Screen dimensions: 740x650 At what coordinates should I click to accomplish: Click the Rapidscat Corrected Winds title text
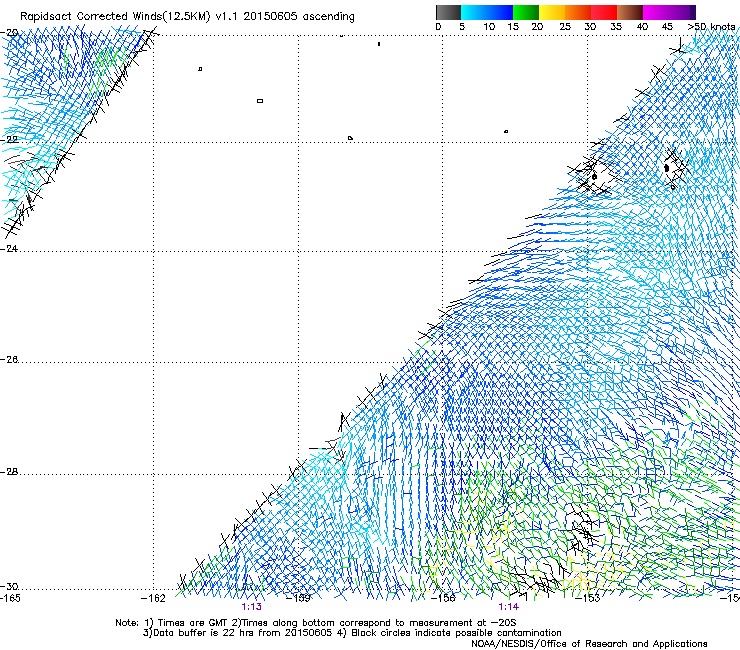[x=187, y=16]
